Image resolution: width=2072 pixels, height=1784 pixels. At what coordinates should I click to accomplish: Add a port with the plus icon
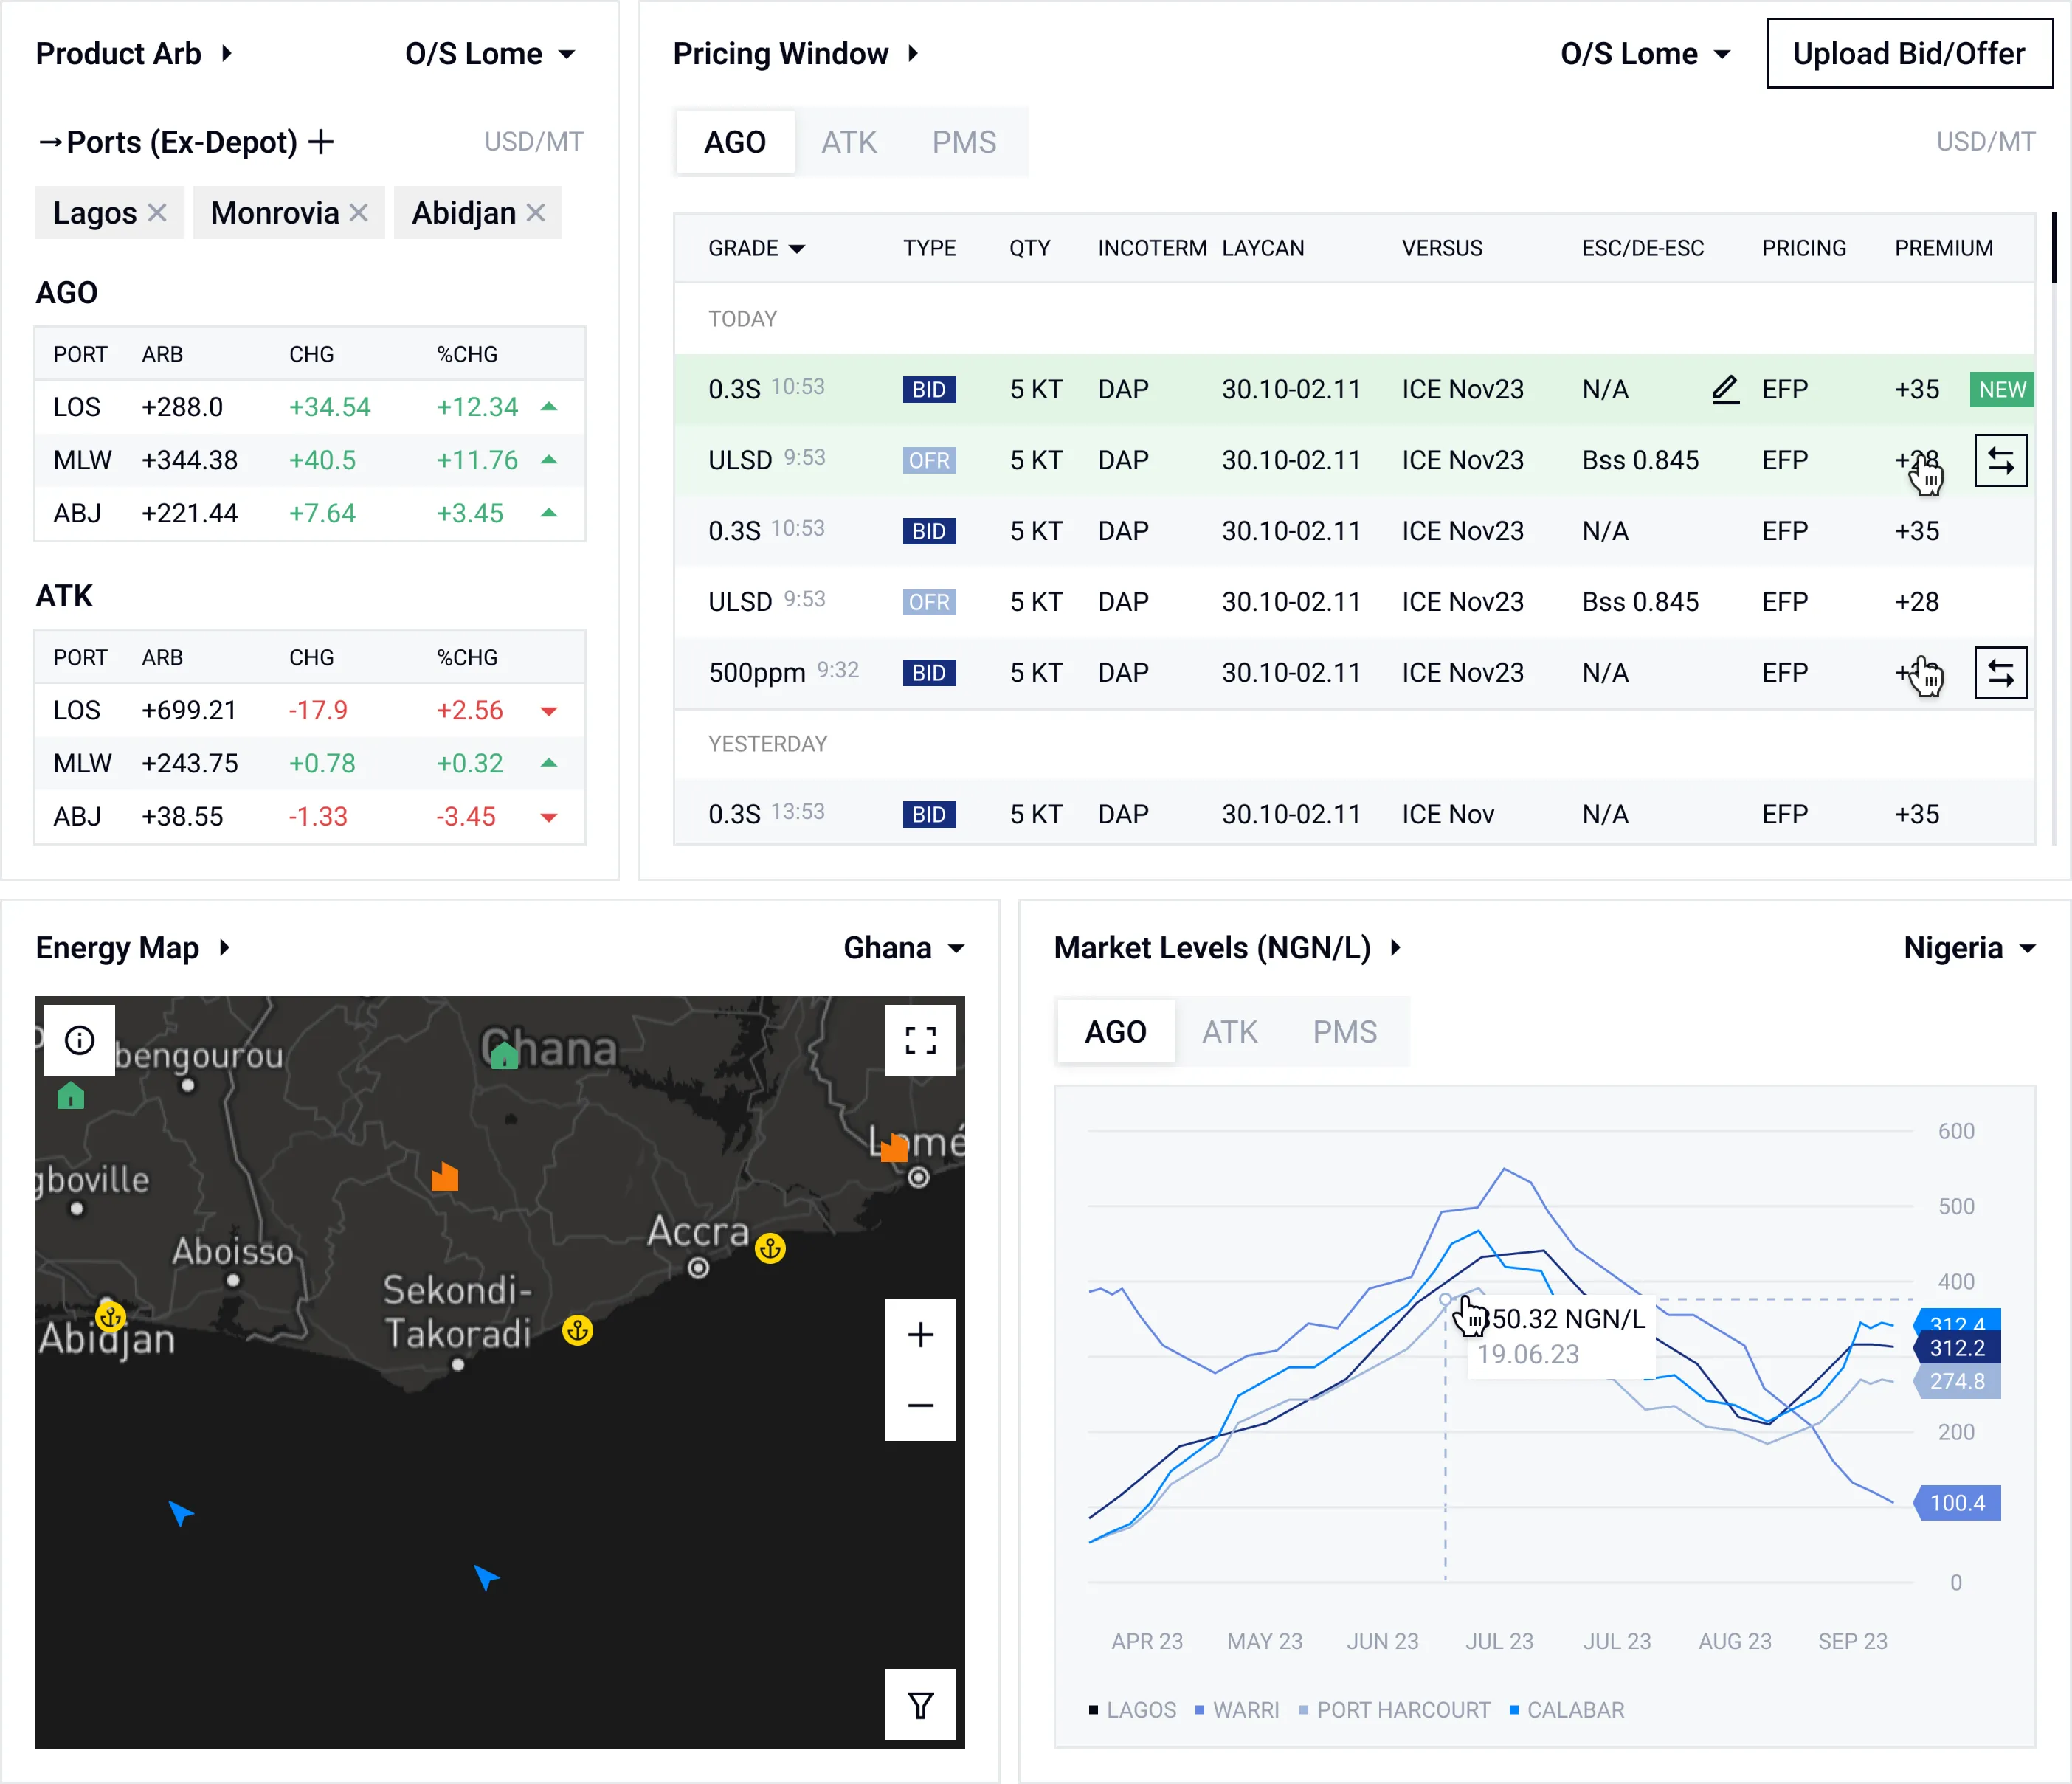point(321,142)
